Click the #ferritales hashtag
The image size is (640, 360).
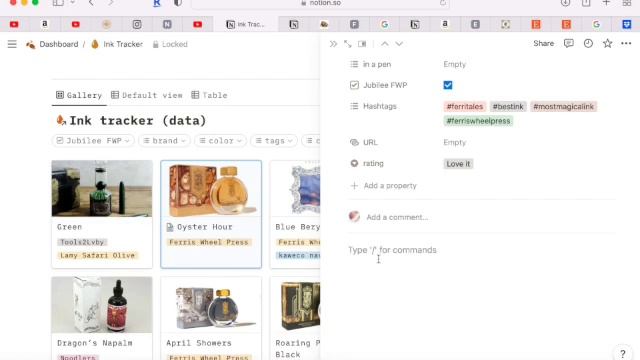[464, 107]
